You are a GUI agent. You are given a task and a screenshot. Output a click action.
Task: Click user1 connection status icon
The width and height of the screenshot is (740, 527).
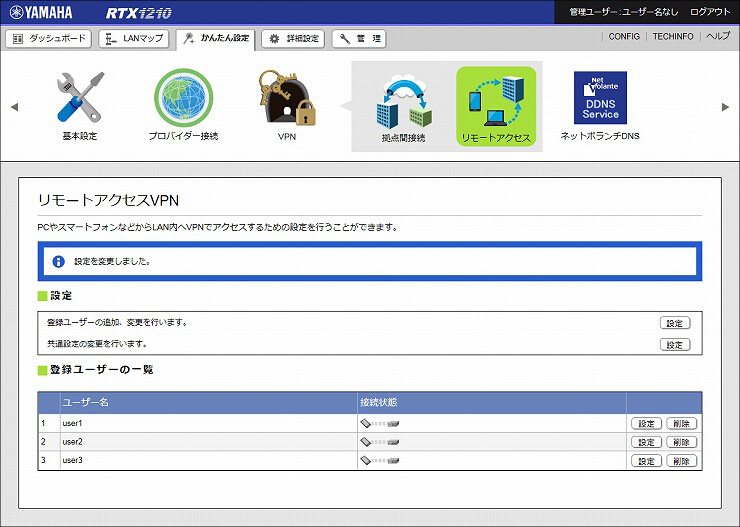coord(379,424)
